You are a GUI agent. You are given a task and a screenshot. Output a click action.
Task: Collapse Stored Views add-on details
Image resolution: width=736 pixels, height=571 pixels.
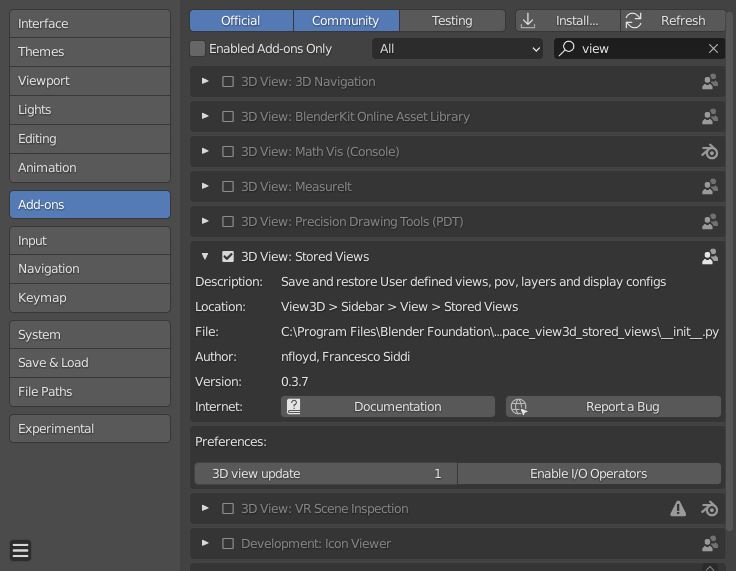coord(205,256)
